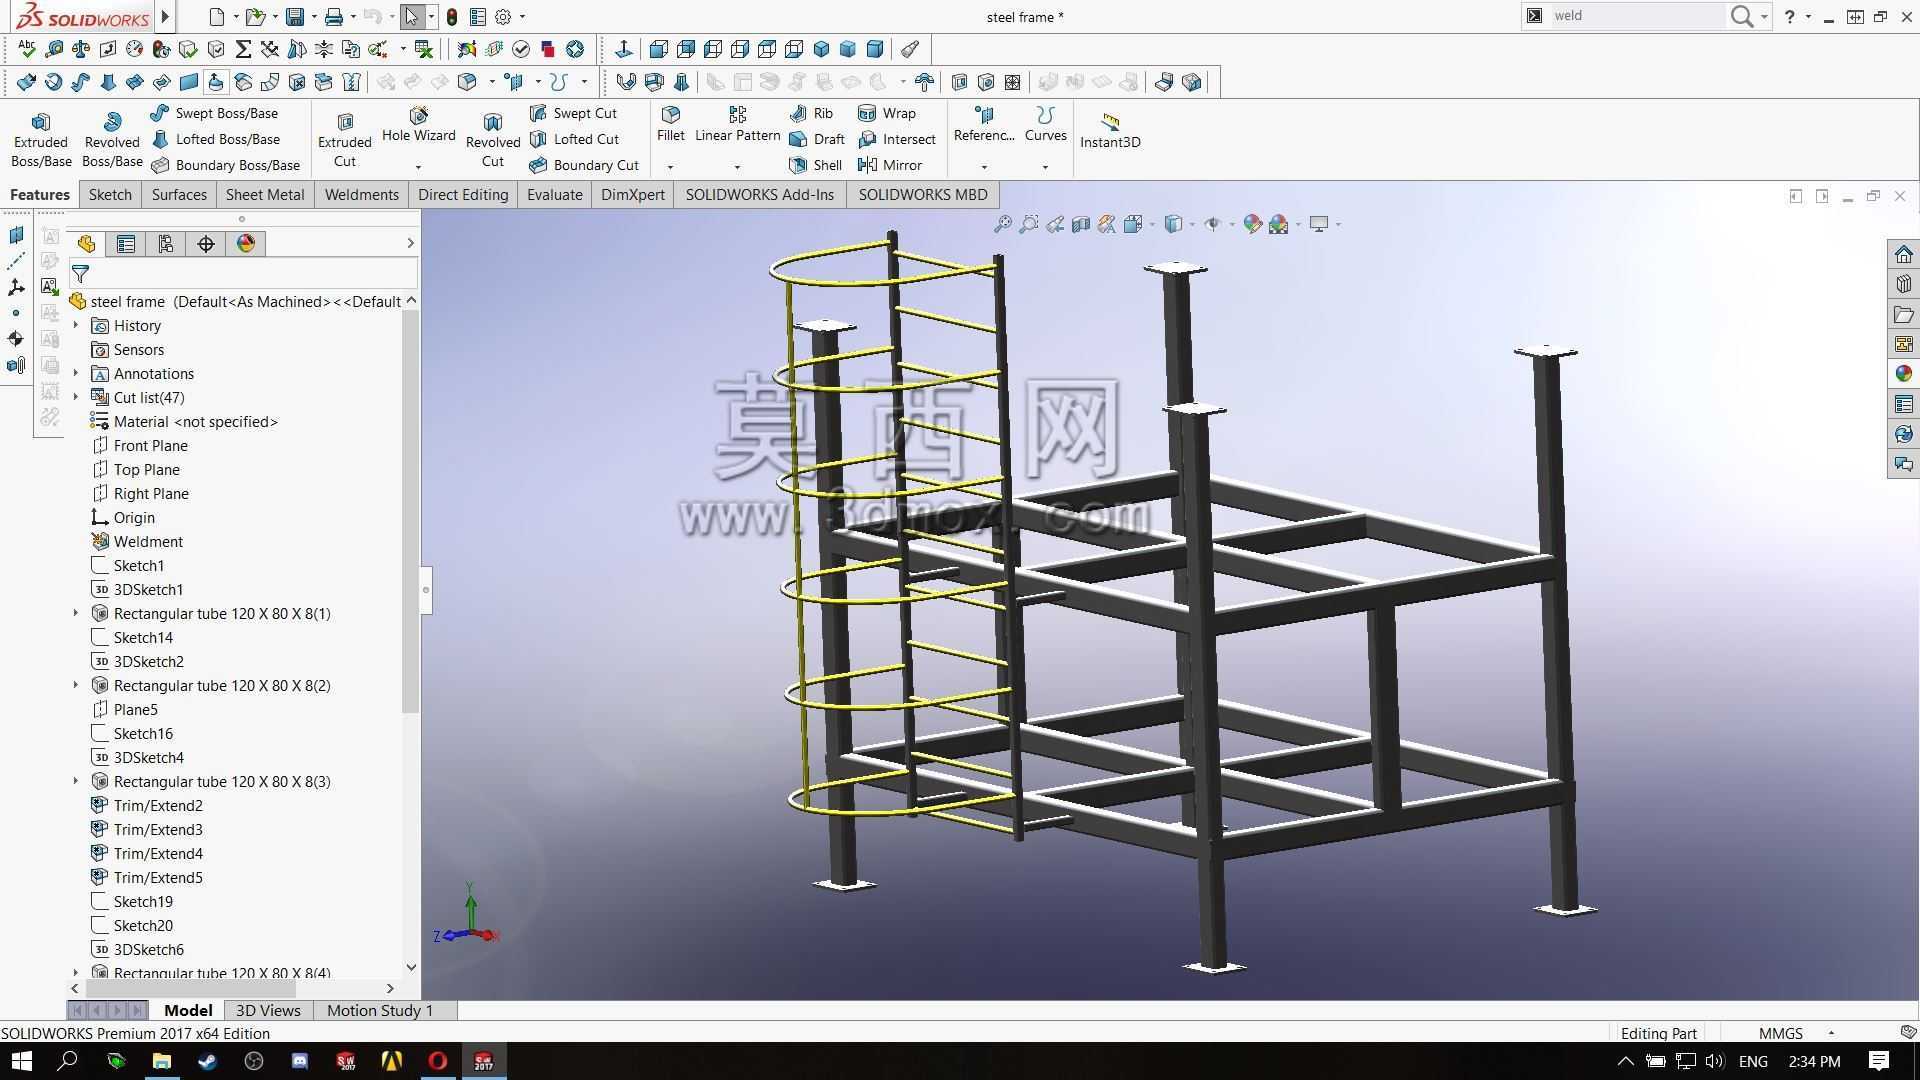1920x1080 pixels.
Task: Select 3DSketch1 in the feature tree
Action: point(137,589)
